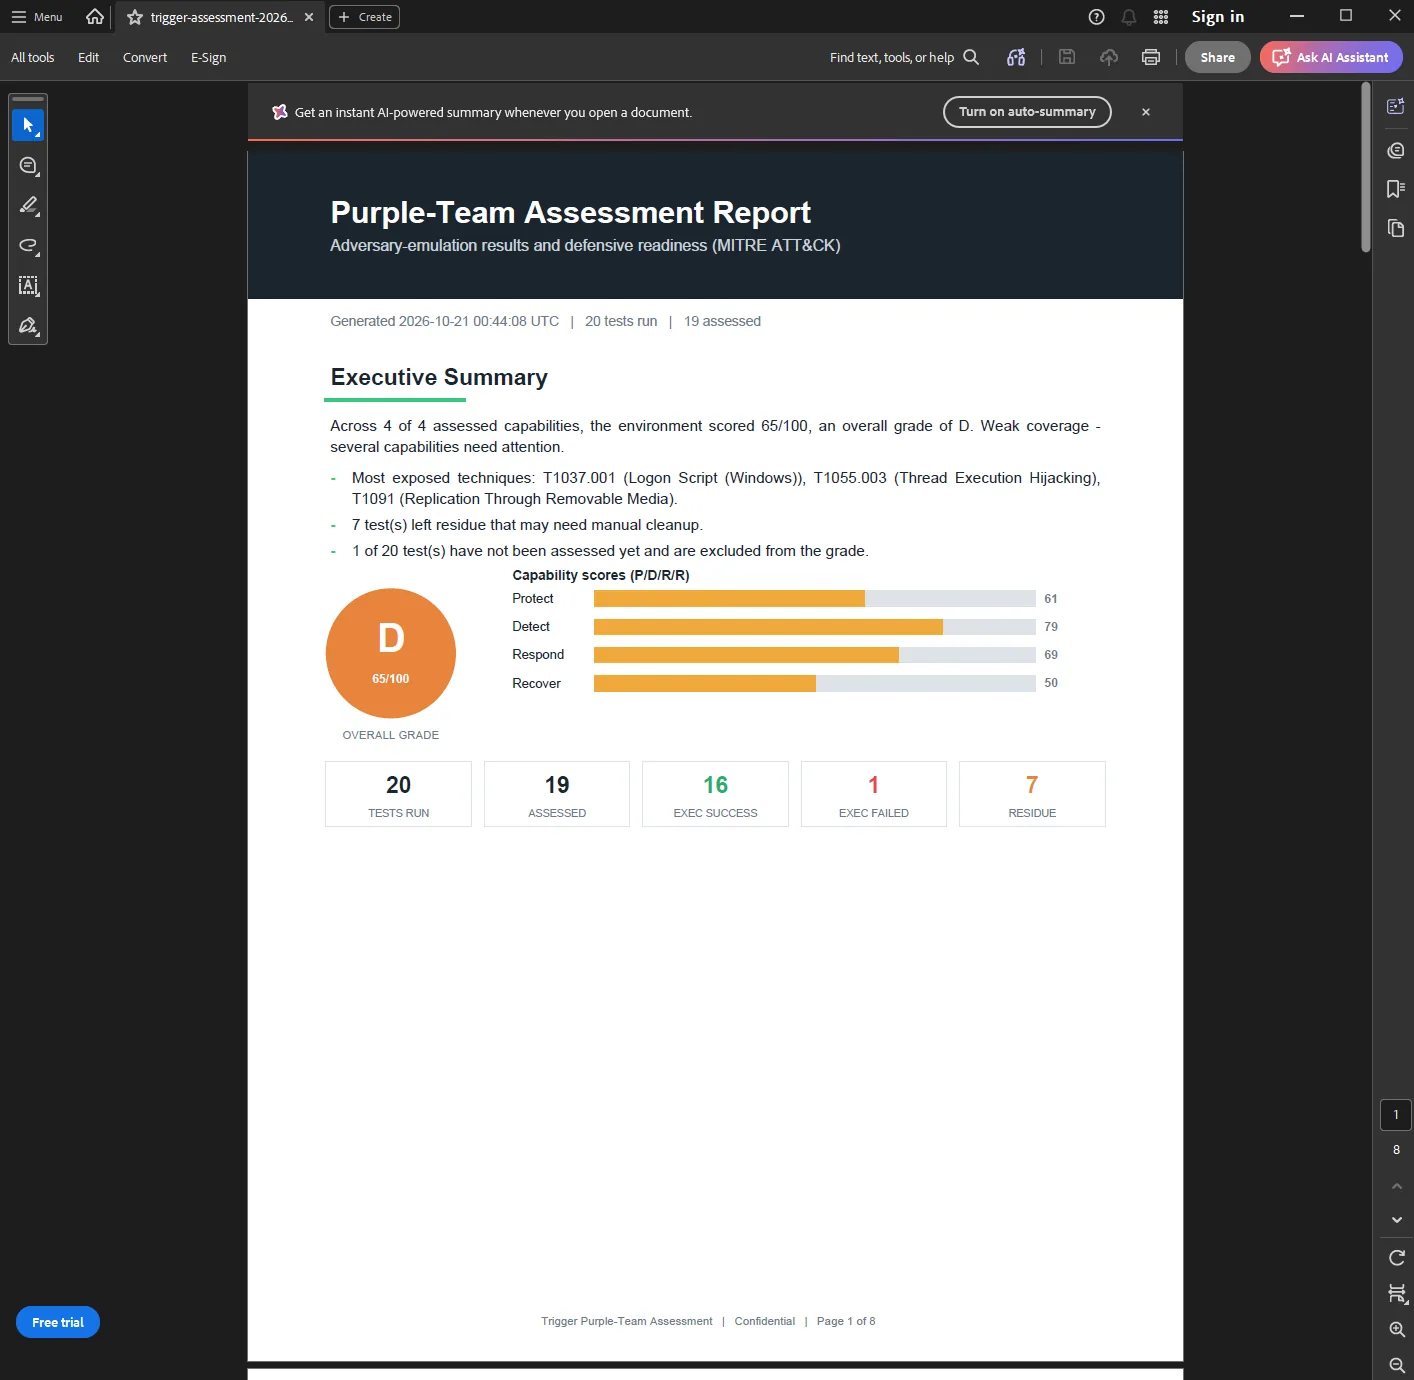Image resolution: width=1414 pixels, height=1380 pixels.
Task: Click the Free trial button
Action: (x=58, y=1322)
